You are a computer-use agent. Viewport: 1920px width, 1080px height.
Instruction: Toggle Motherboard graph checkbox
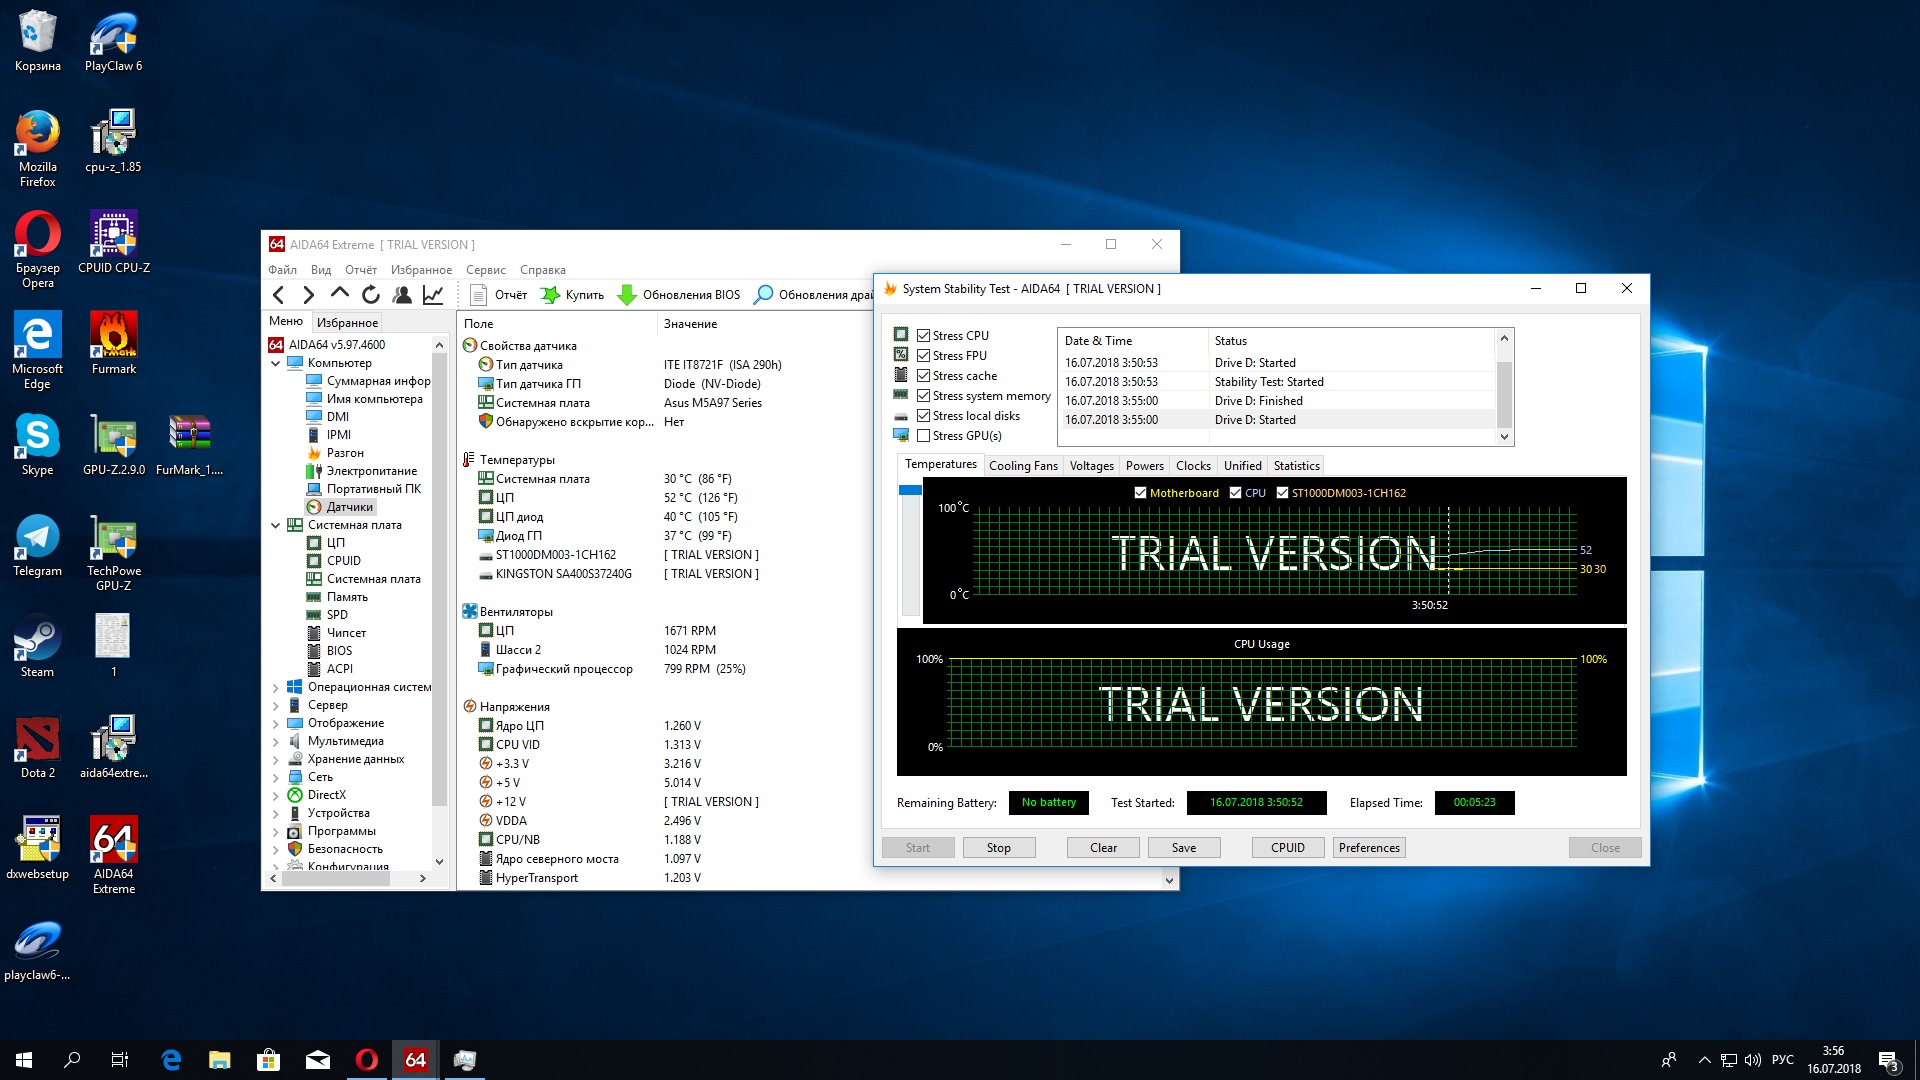[x=1140, y=493]
